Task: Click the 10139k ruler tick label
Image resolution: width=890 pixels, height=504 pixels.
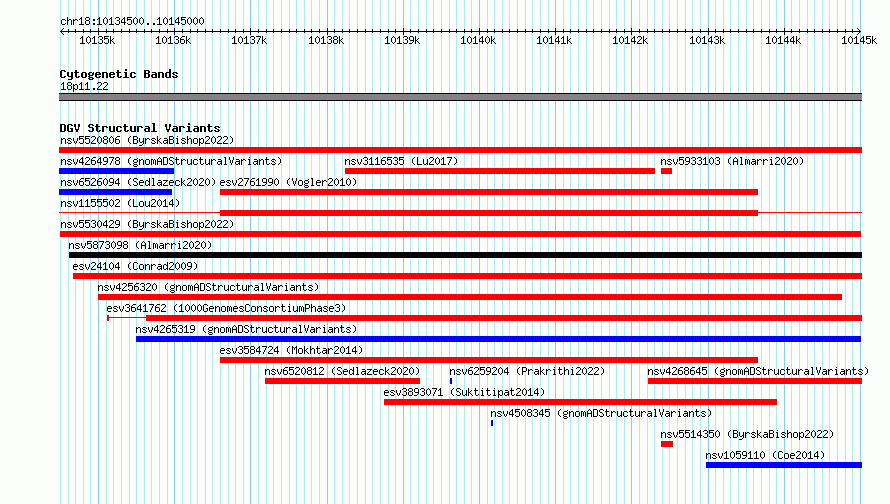Action: [402, 40]
